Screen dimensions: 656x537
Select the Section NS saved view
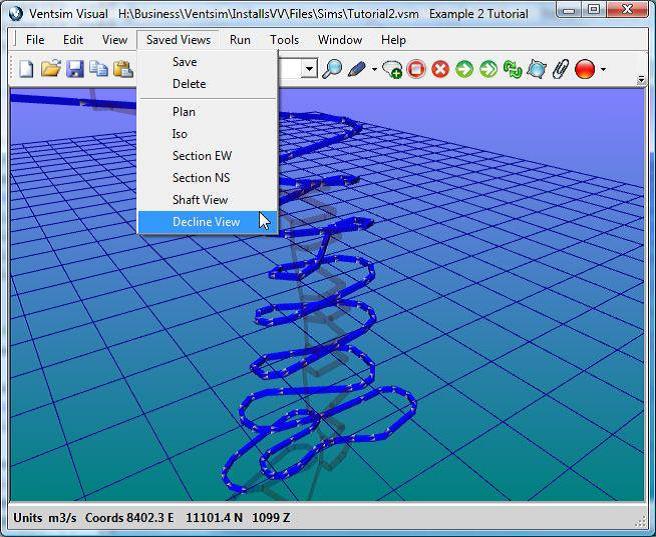pyautogui.click(x=208, y=178)
